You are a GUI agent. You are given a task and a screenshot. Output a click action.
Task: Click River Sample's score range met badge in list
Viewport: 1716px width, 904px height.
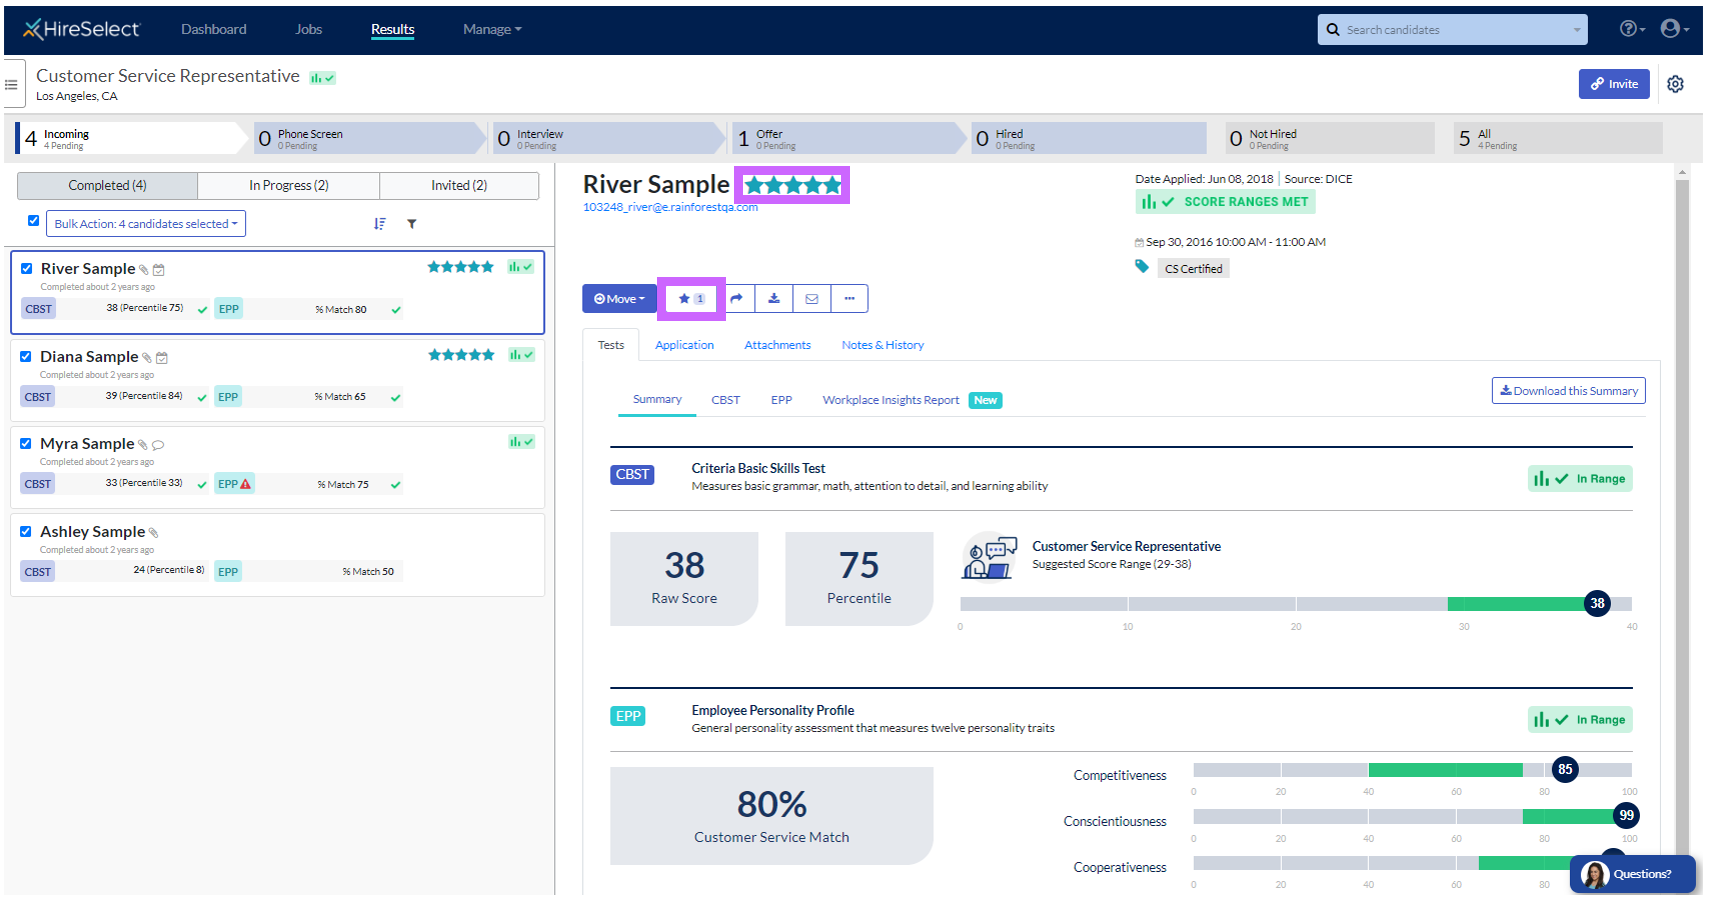(x=521, y=267)
